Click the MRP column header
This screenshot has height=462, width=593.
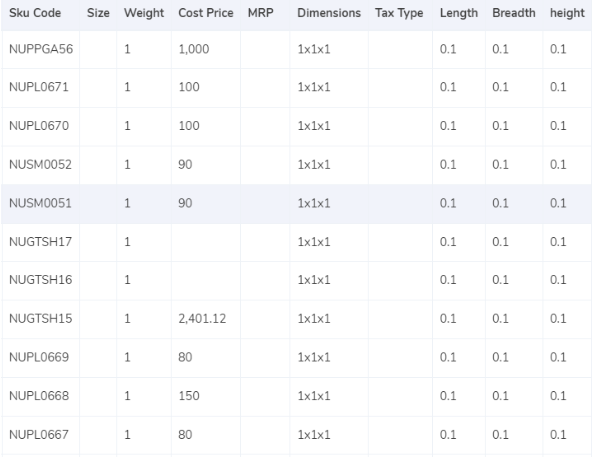pyautogui.click(x=261, y=13)
